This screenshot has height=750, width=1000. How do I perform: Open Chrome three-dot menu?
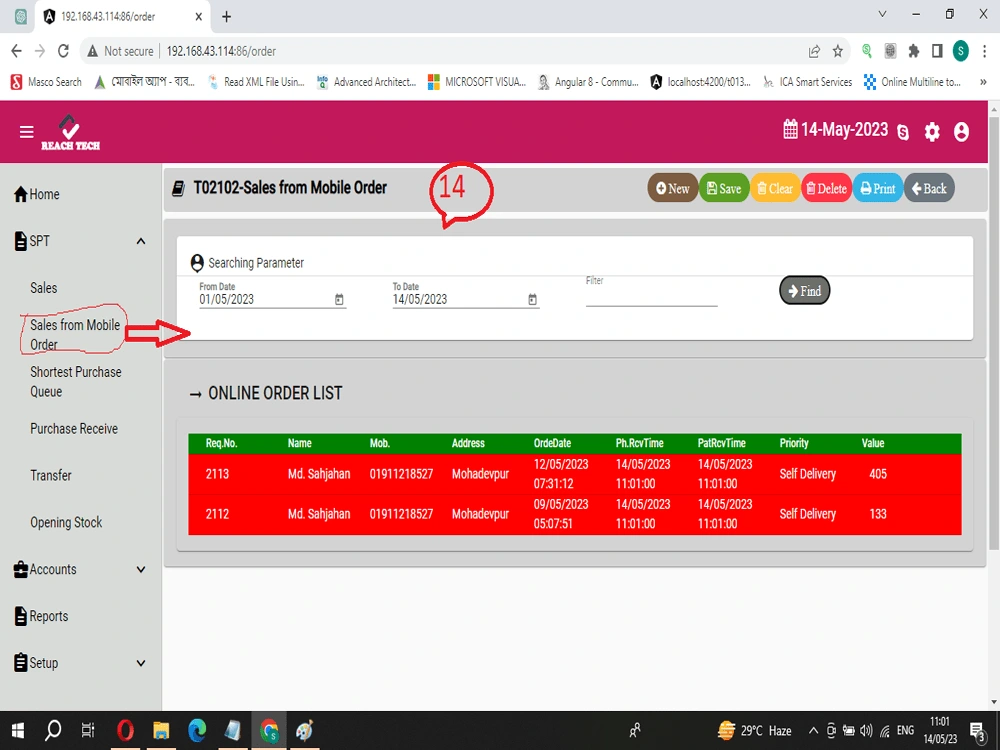click(985, 51)
